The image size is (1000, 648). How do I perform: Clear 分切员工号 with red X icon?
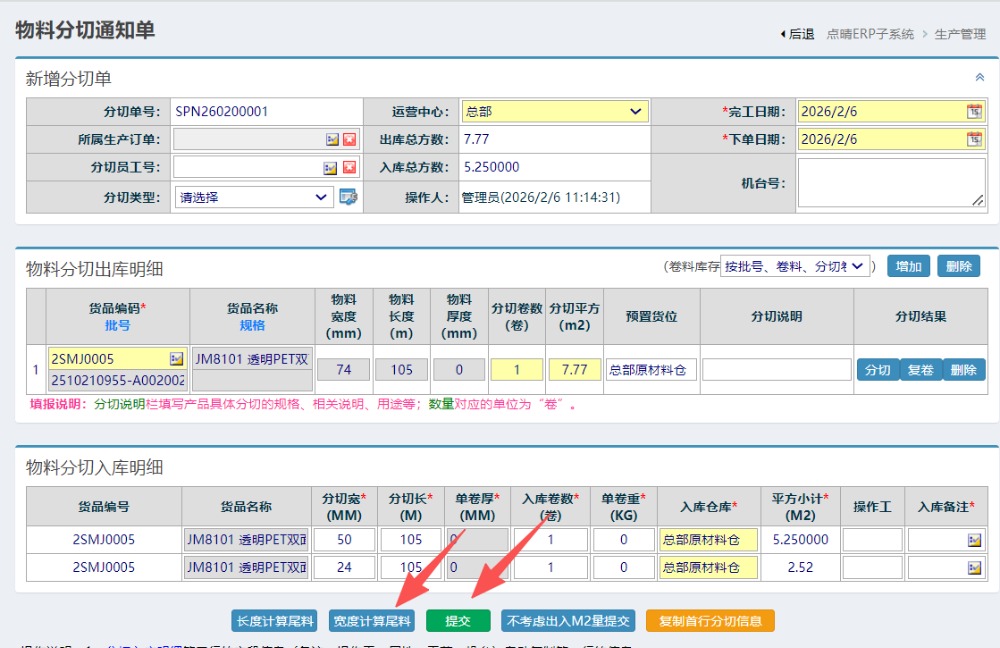click(x=350, y=168)
